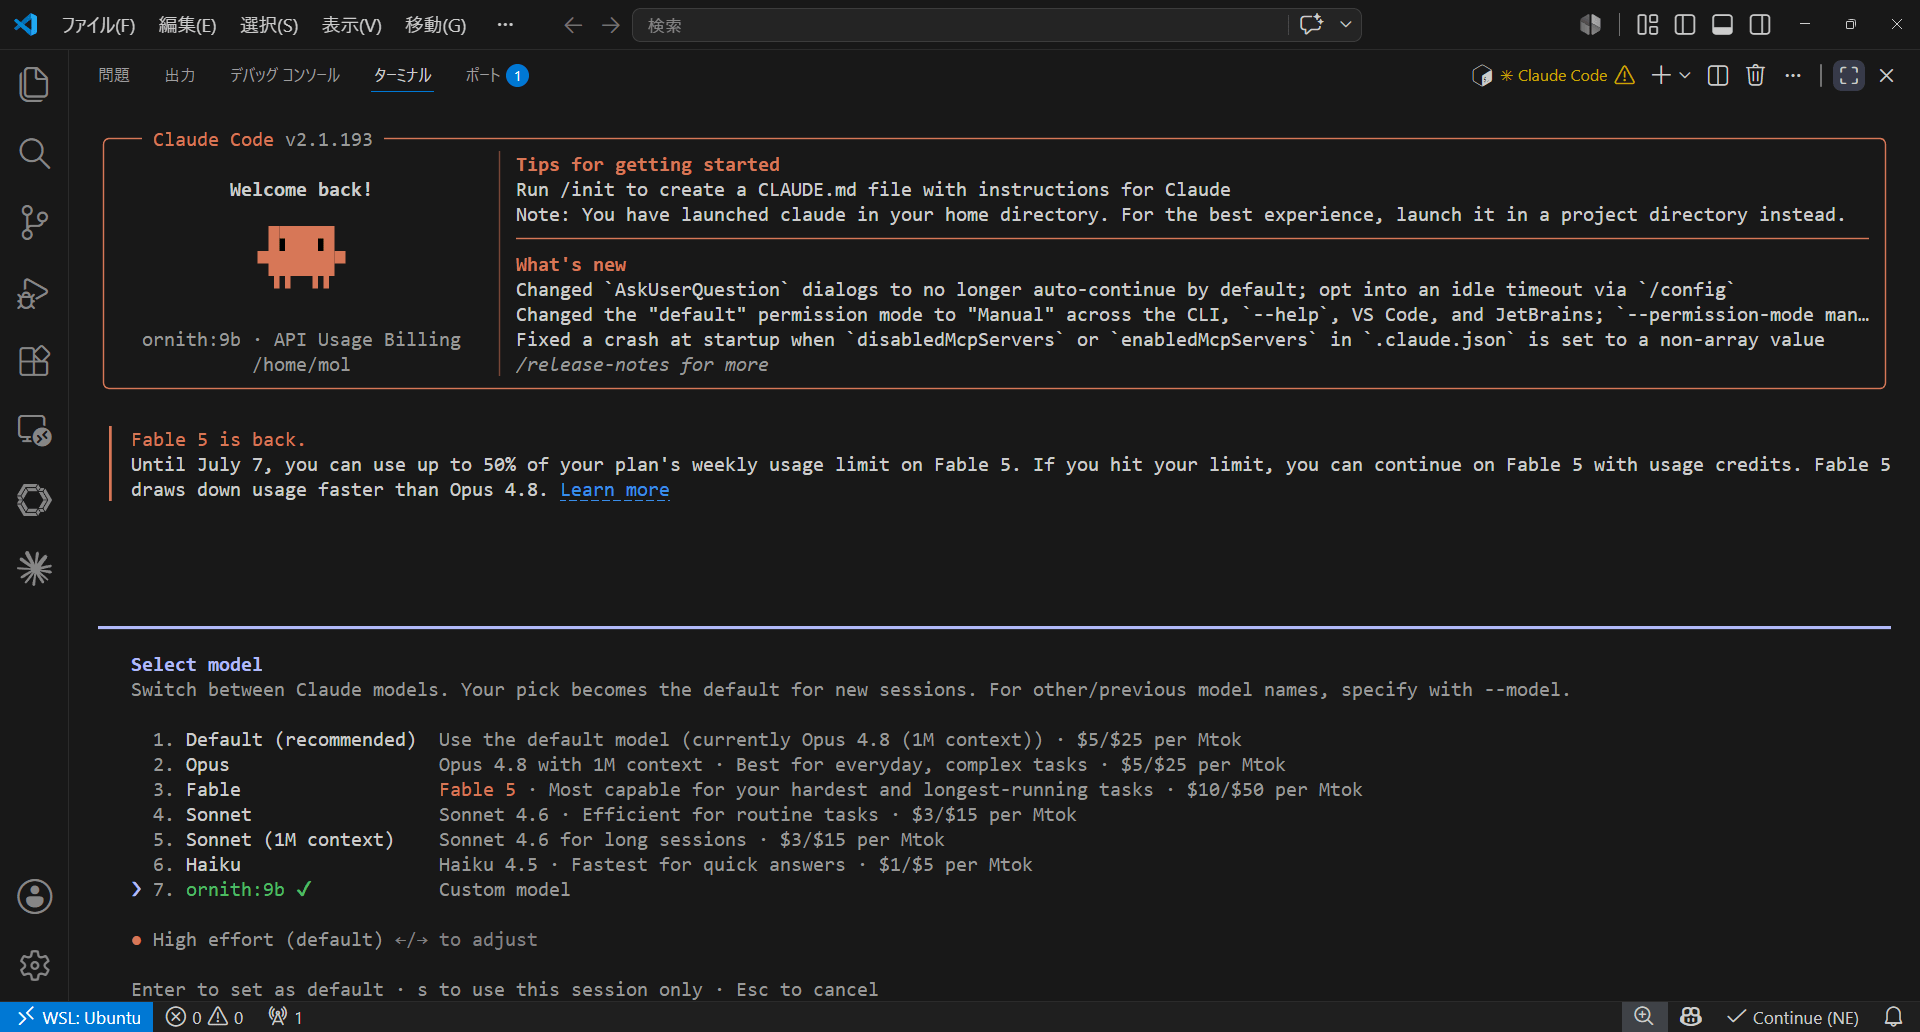Open the Explorer view in activity bar
This screenshot has height=1032, width=1920.
point(34,84)
